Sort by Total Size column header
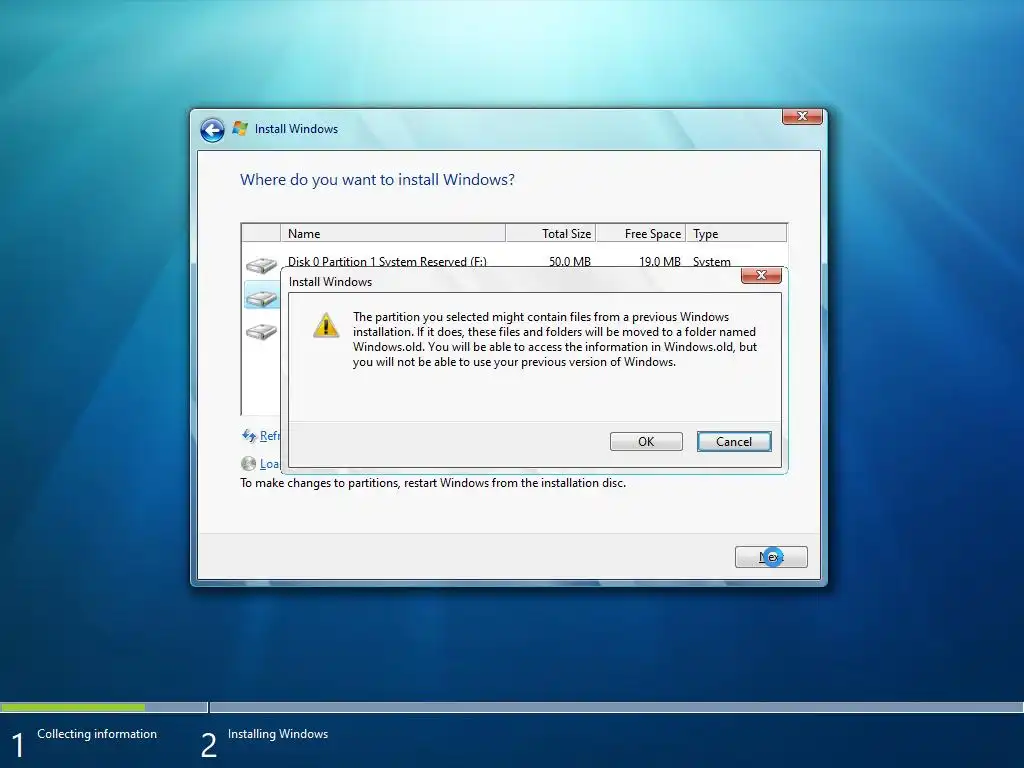Viewport: 1024px width, 768px height. point(551,233)
